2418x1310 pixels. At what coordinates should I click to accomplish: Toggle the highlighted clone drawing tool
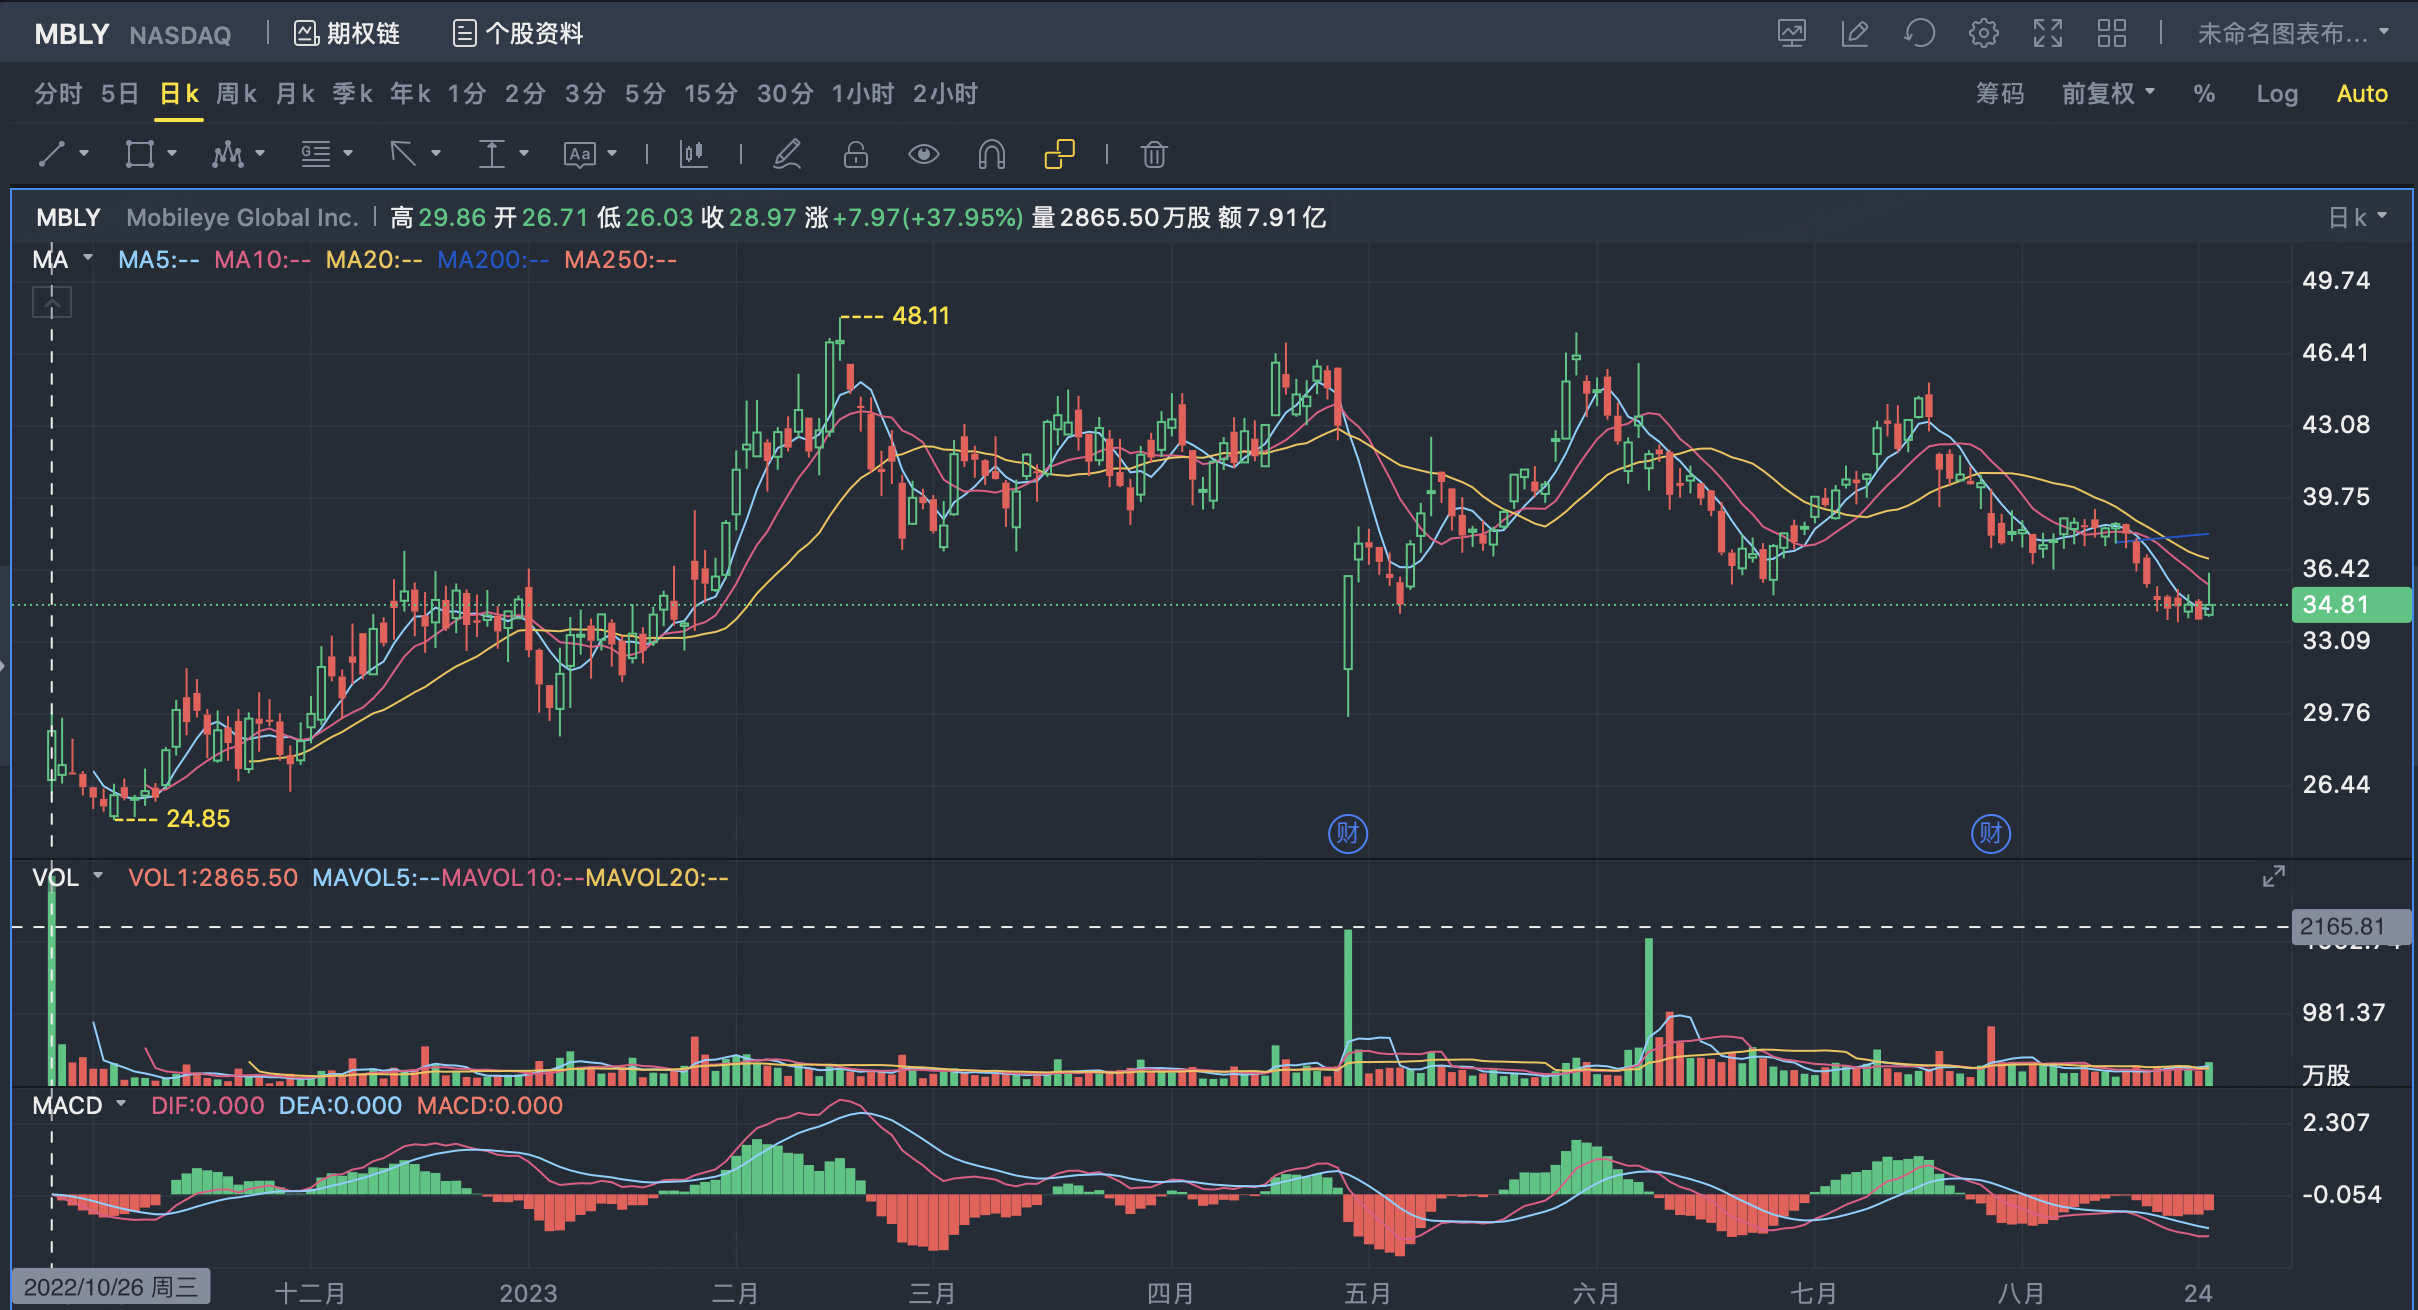click(x=1059, y=154)
